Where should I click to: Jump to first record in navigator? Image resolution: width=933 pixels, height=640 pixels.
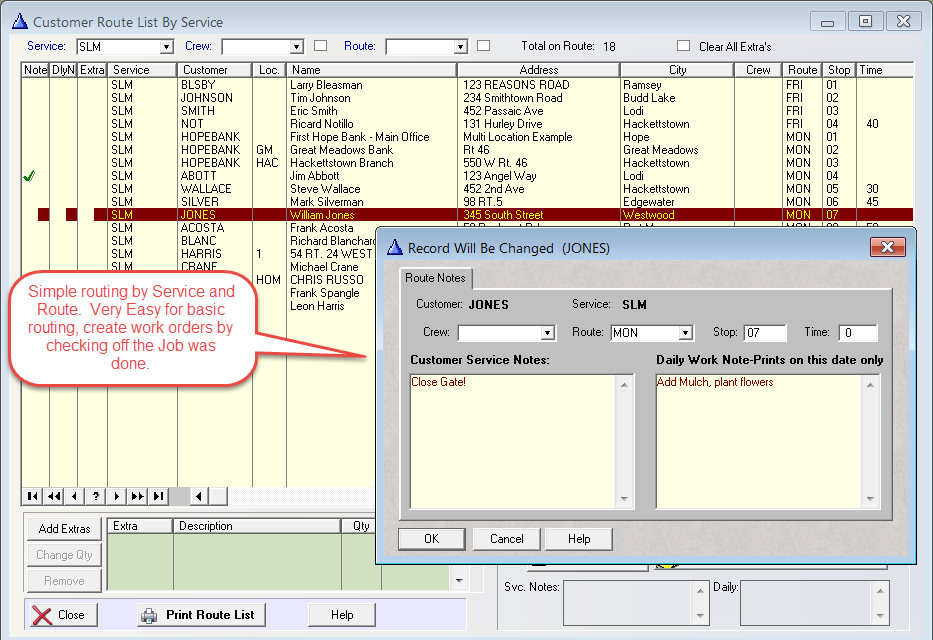(33, 496)
